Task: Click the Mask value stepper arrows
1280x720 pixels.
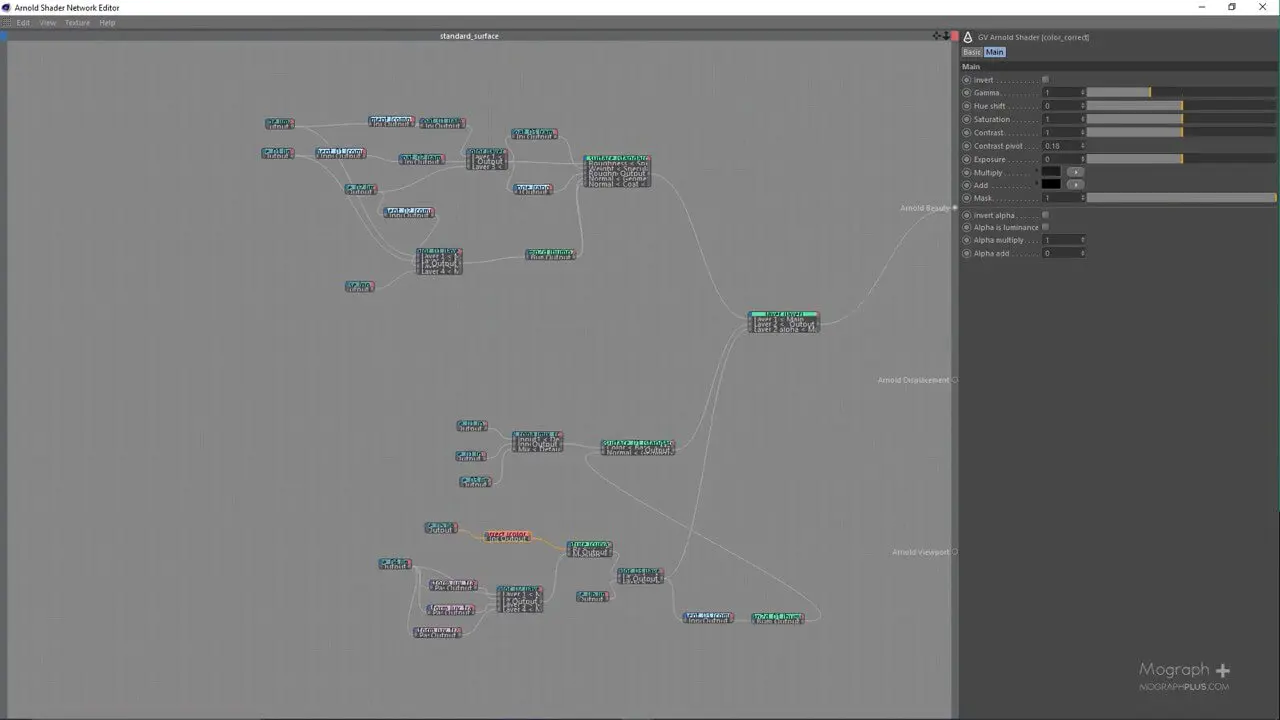Action: [1082, 198]
